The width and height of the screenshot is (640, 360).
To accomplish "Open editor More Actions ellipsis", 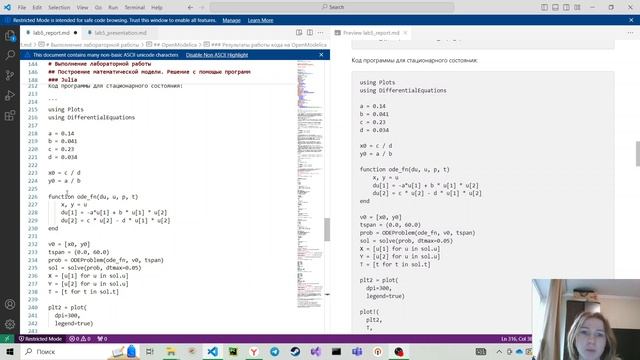I will (321, 33).
